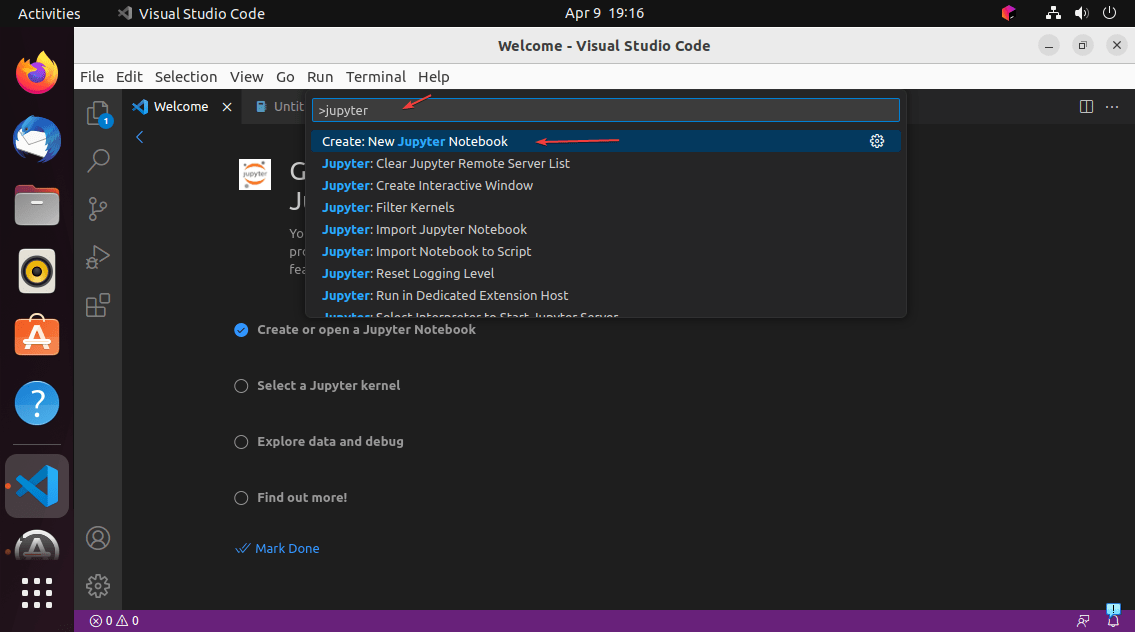This screenshot has width=1135, height=632.
Task: Open the Explorer view in activity bar
Action: click(98, 113)
